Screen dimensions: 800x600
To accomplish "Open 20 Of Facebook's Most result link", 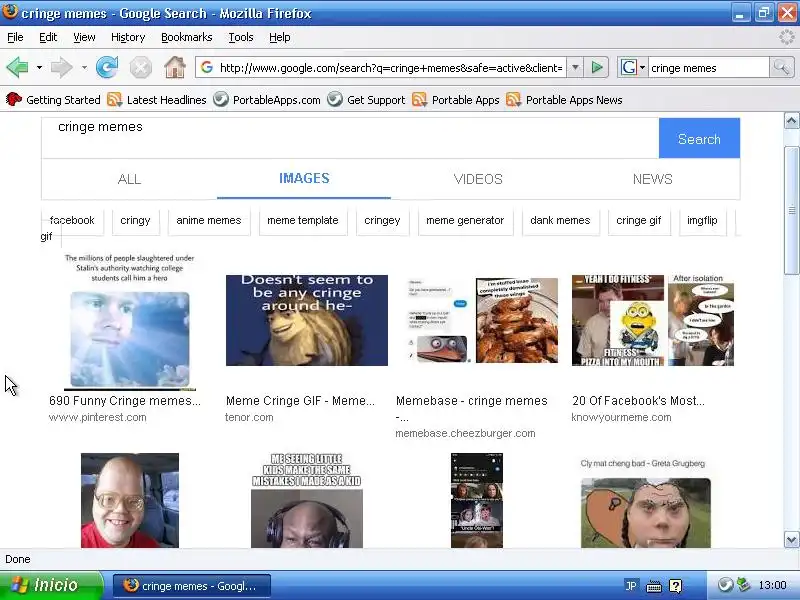I will pos(638,401).
